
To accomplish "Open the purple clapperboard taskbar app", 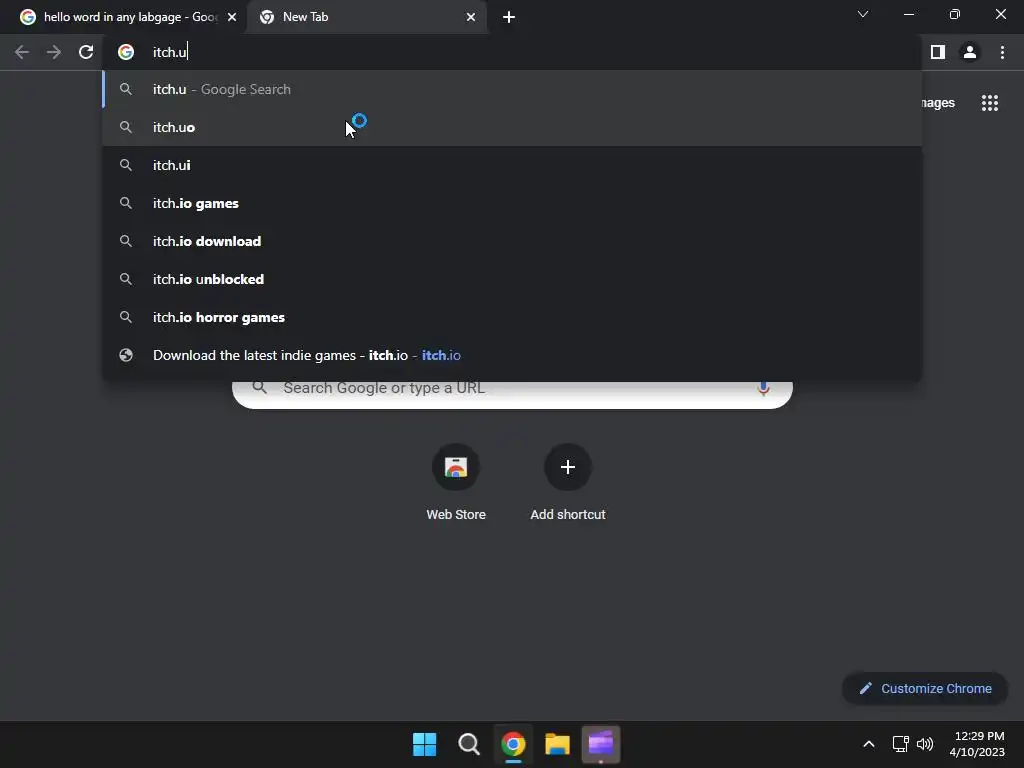I will 601,744.
